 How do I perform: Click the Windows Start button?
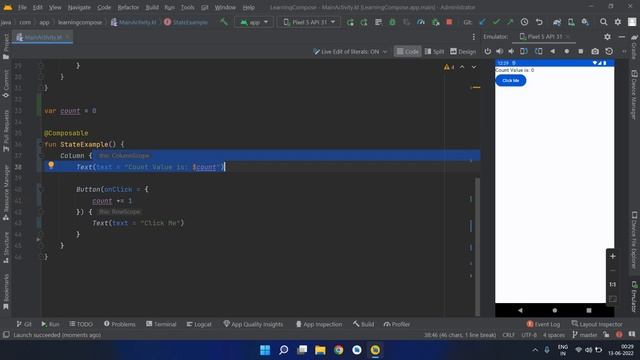click(265, 350)
